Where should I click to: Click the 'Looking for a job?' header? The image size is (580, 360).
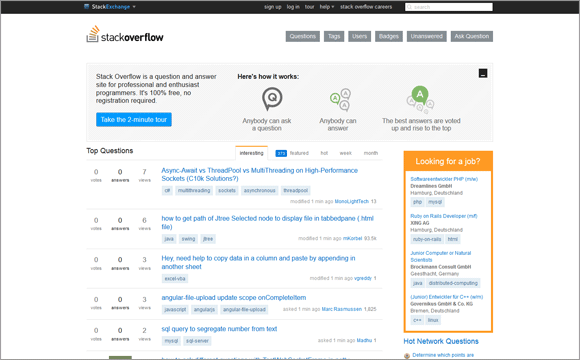pos(448,161)
